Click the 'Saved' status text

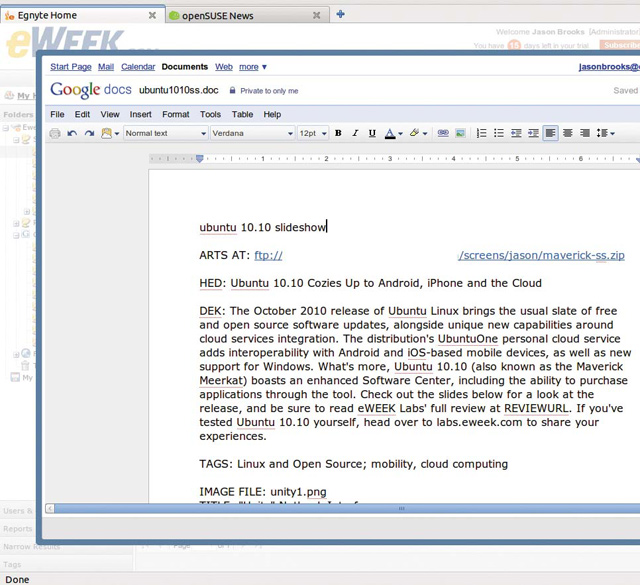pos(625,90)
